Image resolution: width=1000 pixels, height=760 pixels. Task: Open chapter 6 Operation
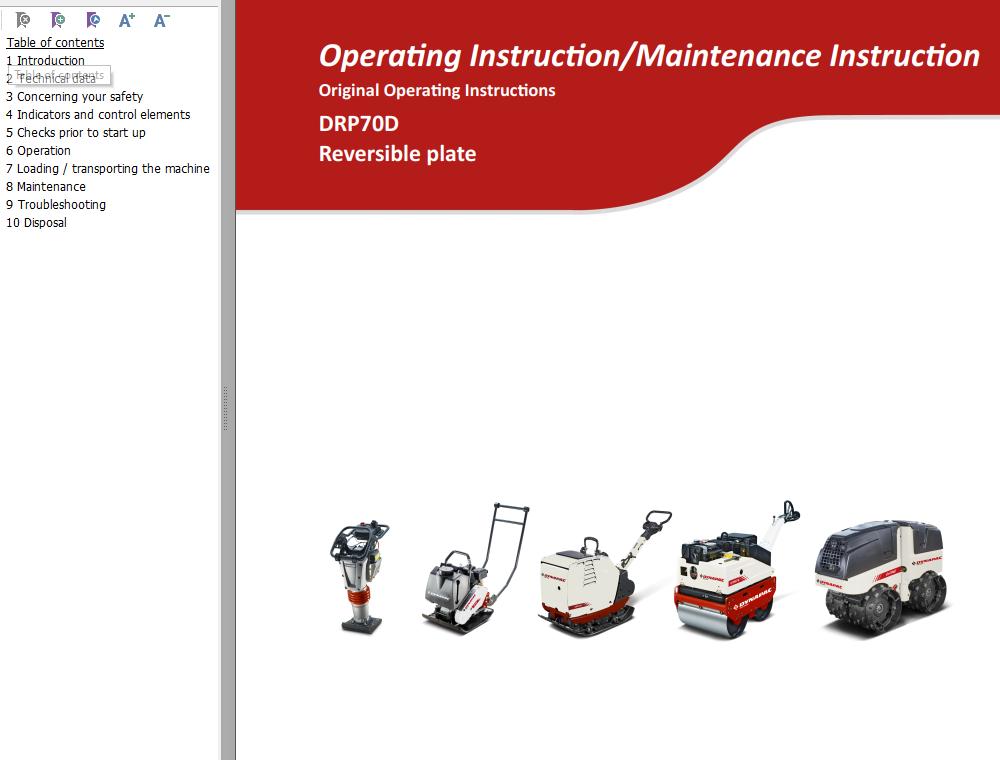(38, 150)
